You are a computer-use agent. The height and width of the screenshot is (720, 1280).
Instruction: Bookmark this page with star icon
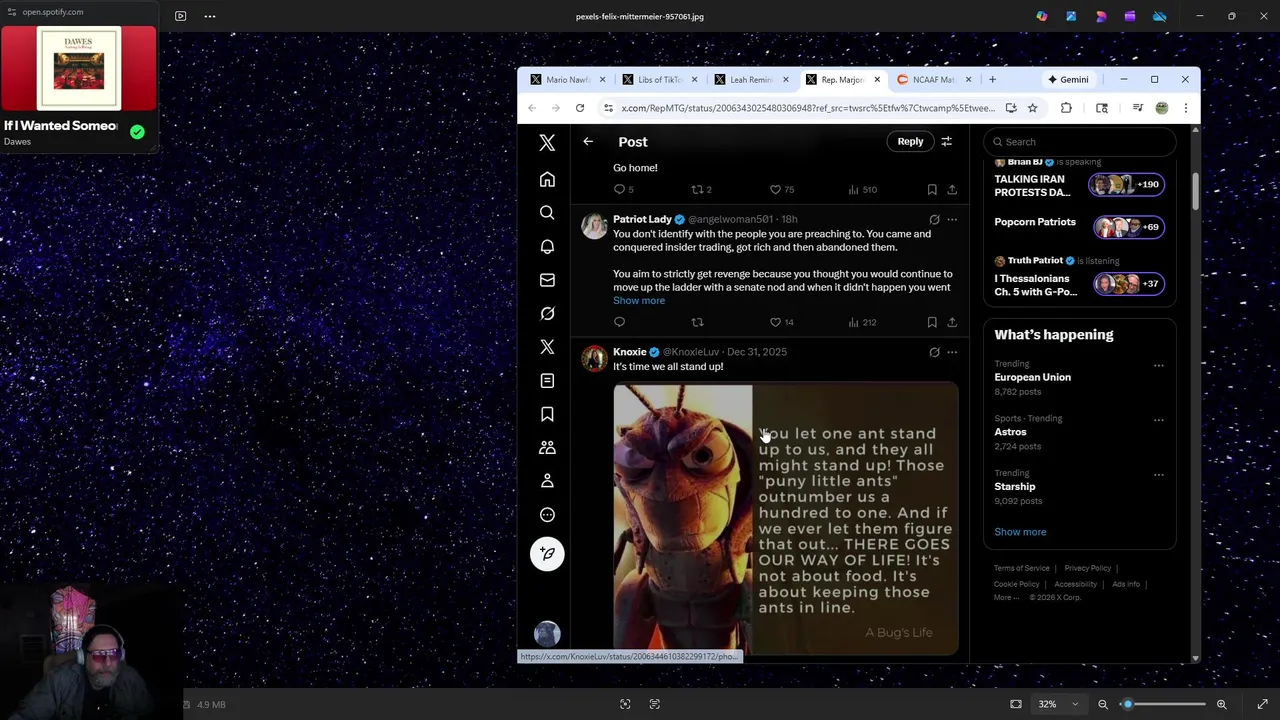[x=1032, y=108]
